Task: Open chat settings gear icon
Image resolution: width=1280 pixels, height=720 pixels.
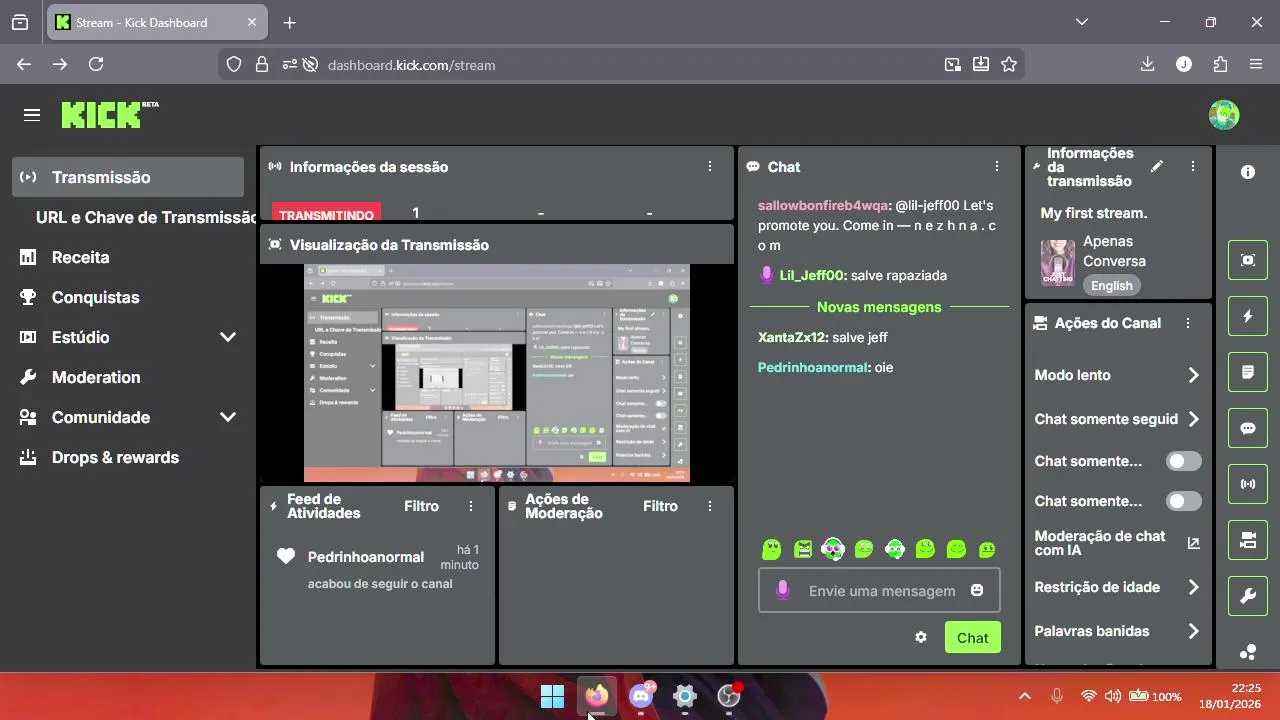Action: [x=921, y=637]
